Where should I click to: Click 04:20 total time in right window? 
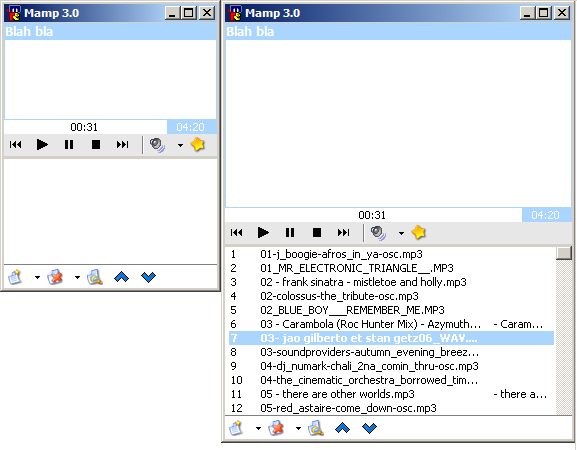coord(545,215)
